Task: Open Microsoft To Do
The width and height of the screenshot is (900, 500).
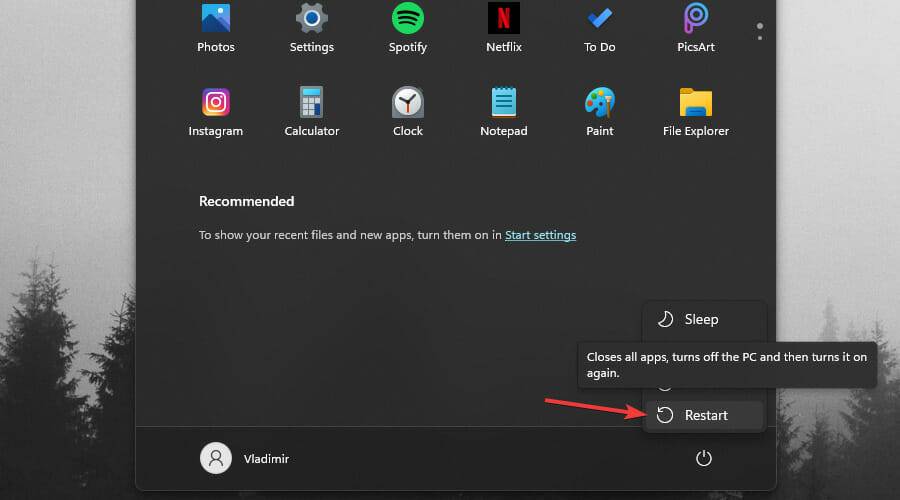Action: (599, 27)
